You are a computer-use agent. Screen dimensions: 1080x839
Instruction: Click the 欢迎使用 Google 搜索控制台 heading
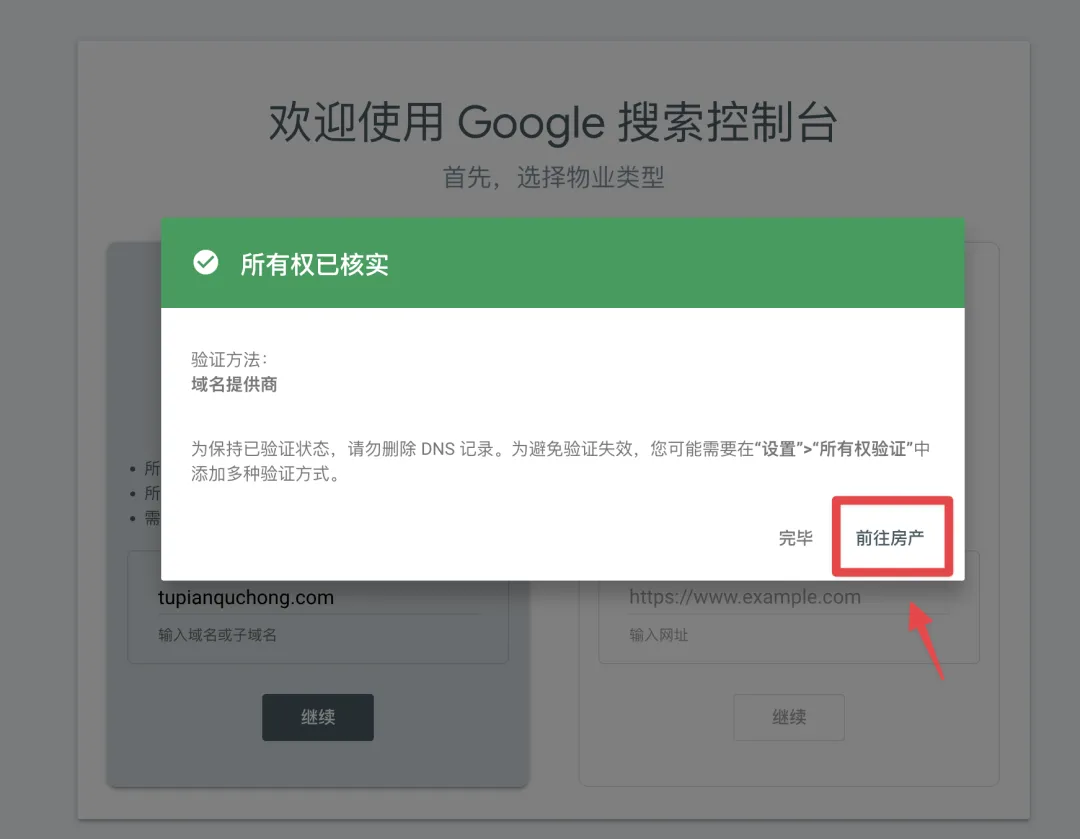point(553,123)
